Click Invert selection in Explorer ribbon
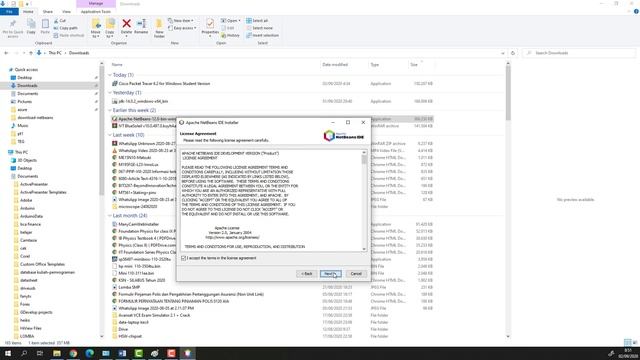 pos(262,36)
